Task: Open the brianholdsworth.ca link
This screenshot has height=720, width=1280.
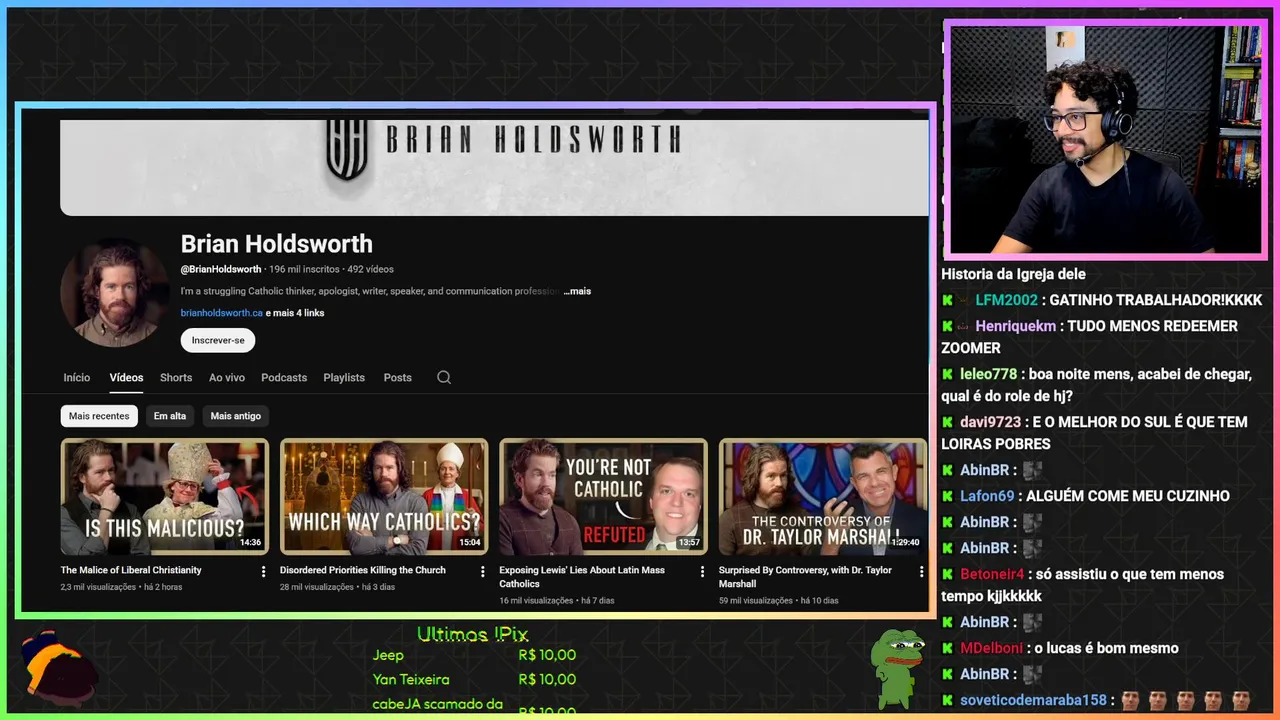Action: (222, 313)
